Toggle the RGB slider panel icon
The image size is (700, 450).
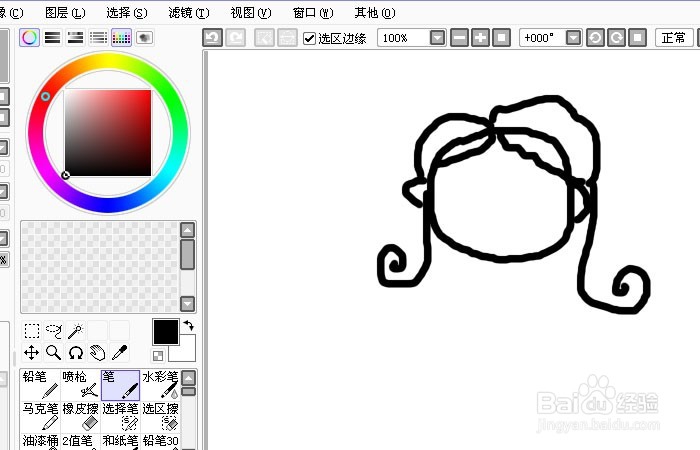tap(53, 38)
